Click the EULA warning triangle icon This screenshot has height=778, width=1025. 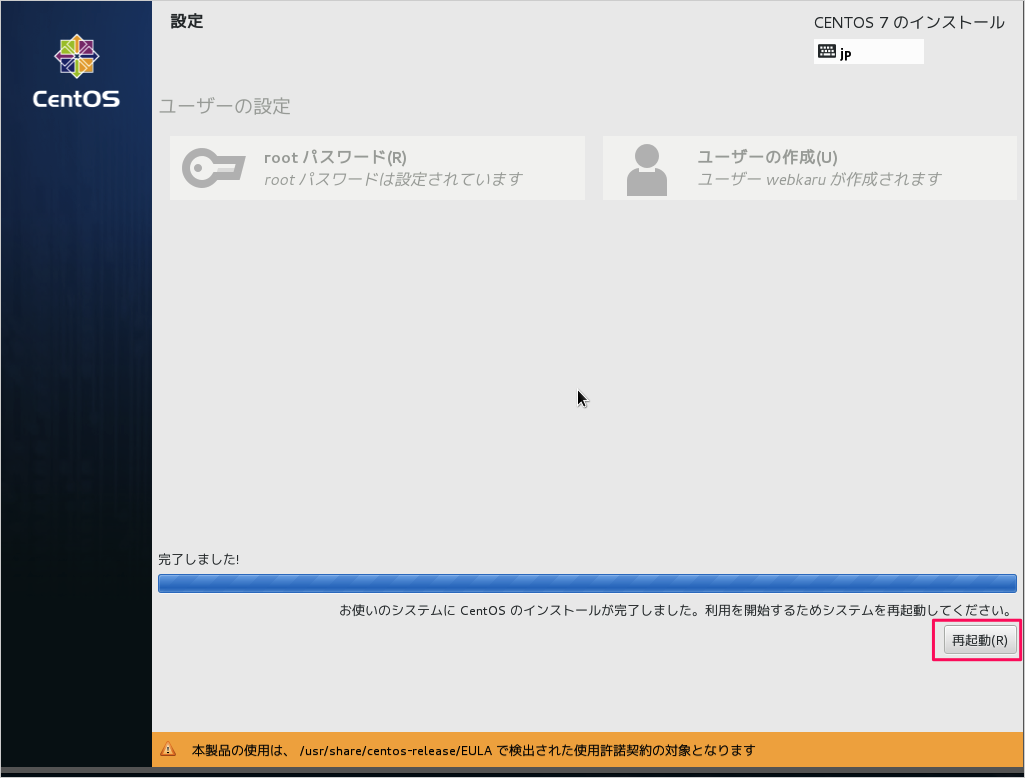(168, 749)
